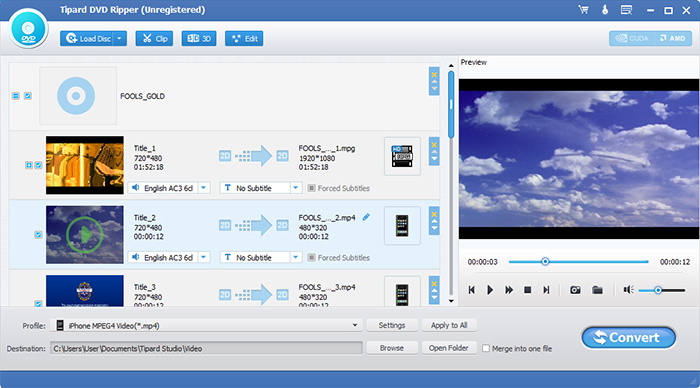
Task: Expand the Load Disc dropdown arrow
Action: coord(120,39)
